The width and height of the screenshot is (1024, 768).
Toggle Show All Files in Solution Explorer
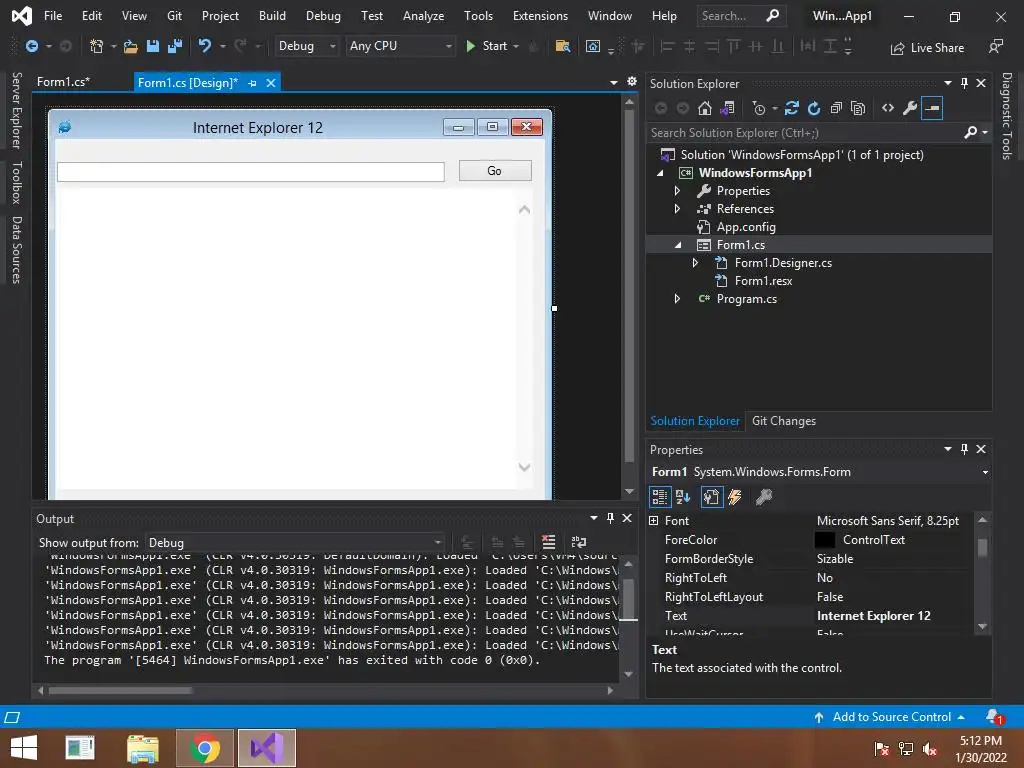point(858,108)
